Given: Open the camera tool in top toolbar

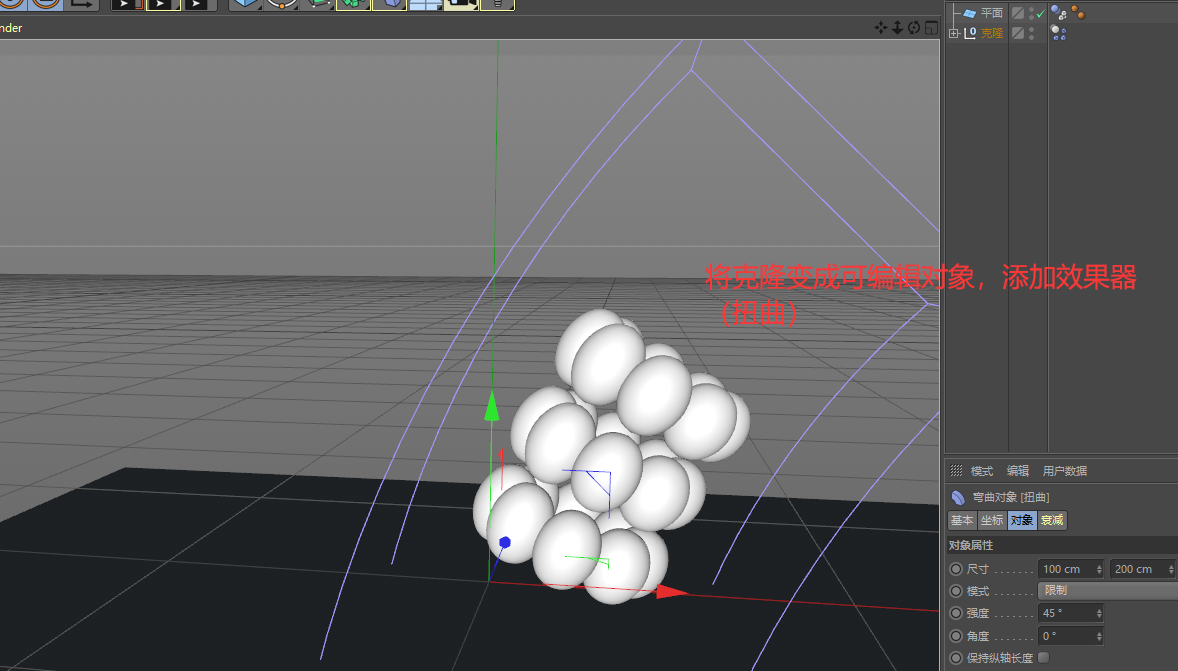Looking at the screenshot, I should [x=461, y=5].
